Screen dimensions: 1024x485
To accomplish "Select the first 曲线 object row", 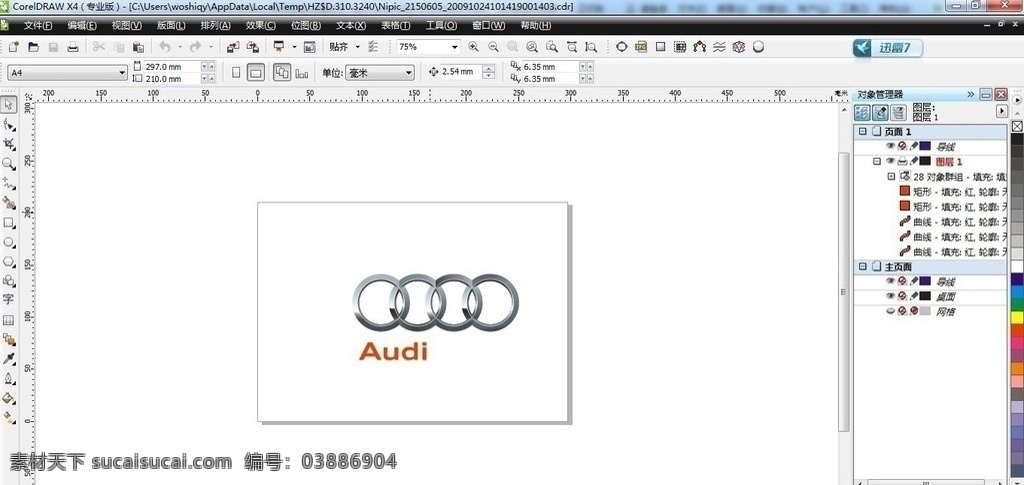I will coord(953,222).
